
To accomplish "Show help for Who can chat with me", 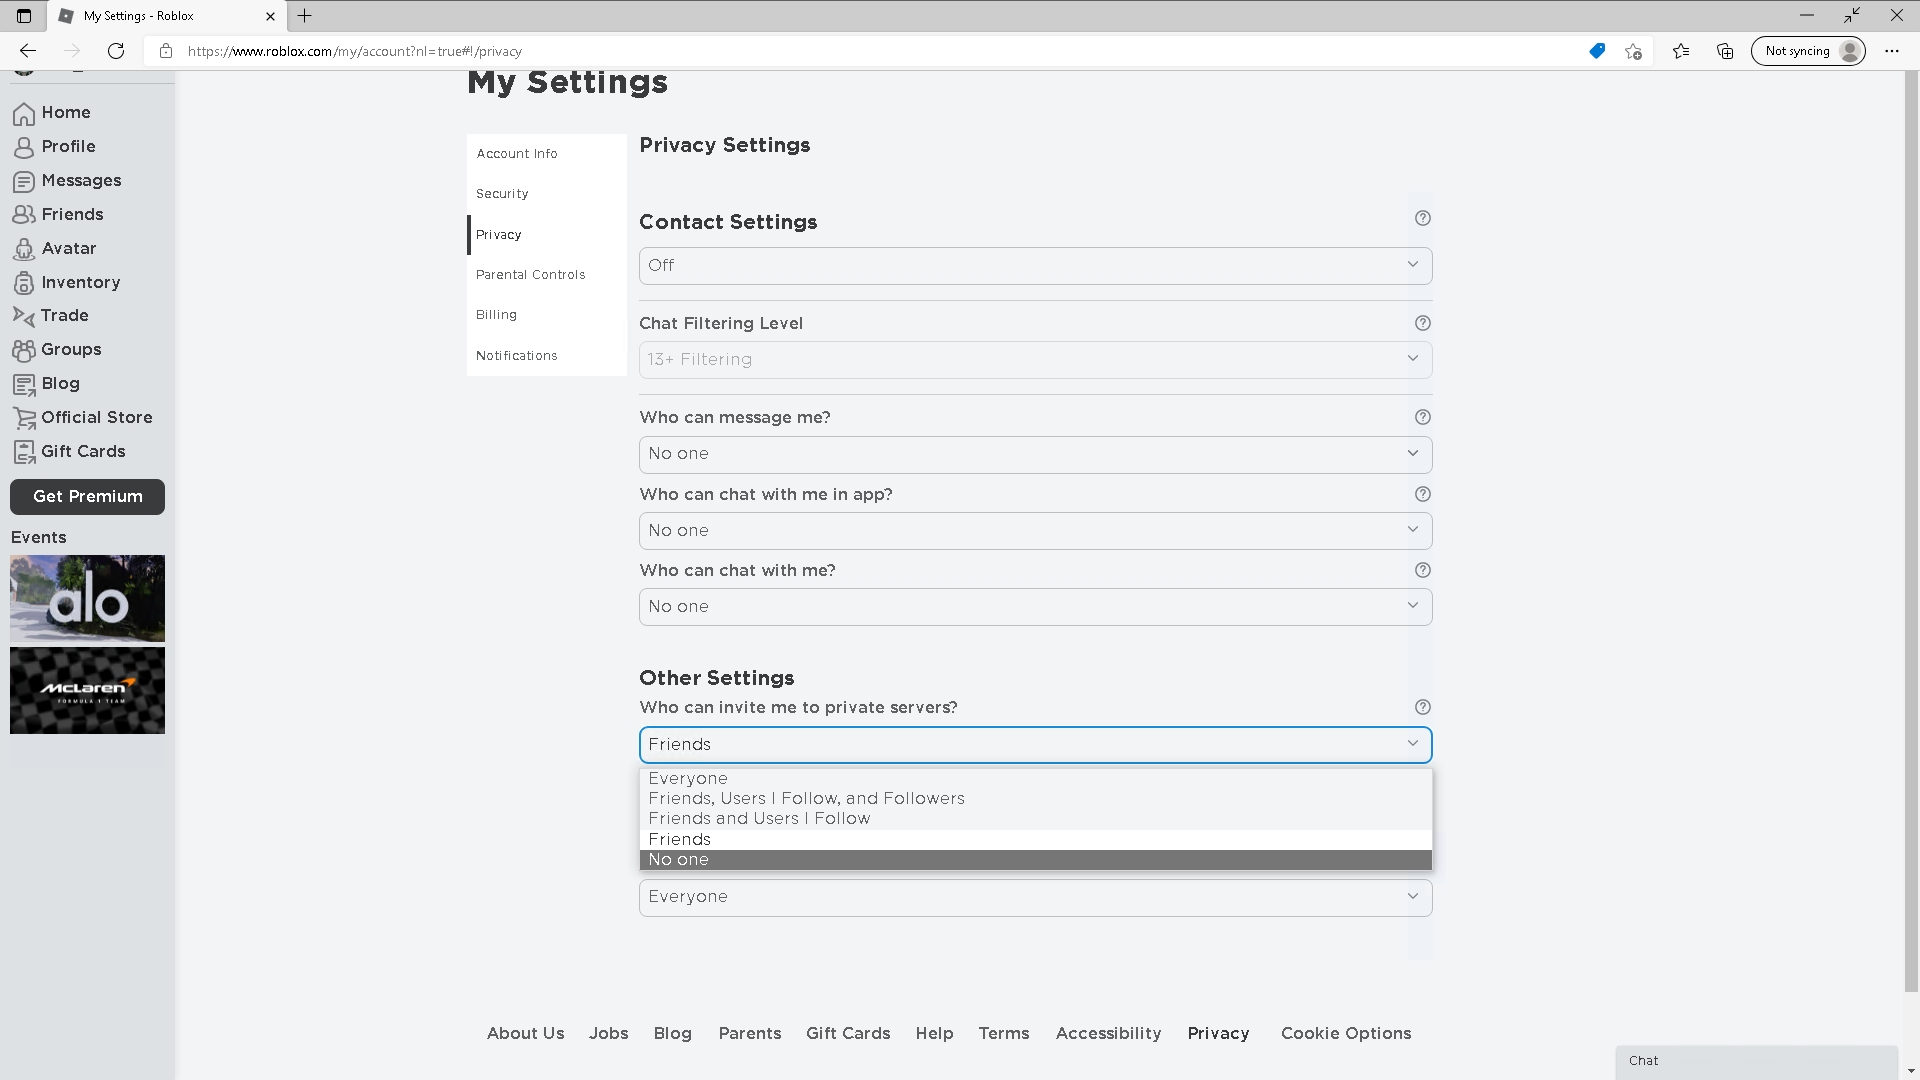I will tap(1422, 570).
